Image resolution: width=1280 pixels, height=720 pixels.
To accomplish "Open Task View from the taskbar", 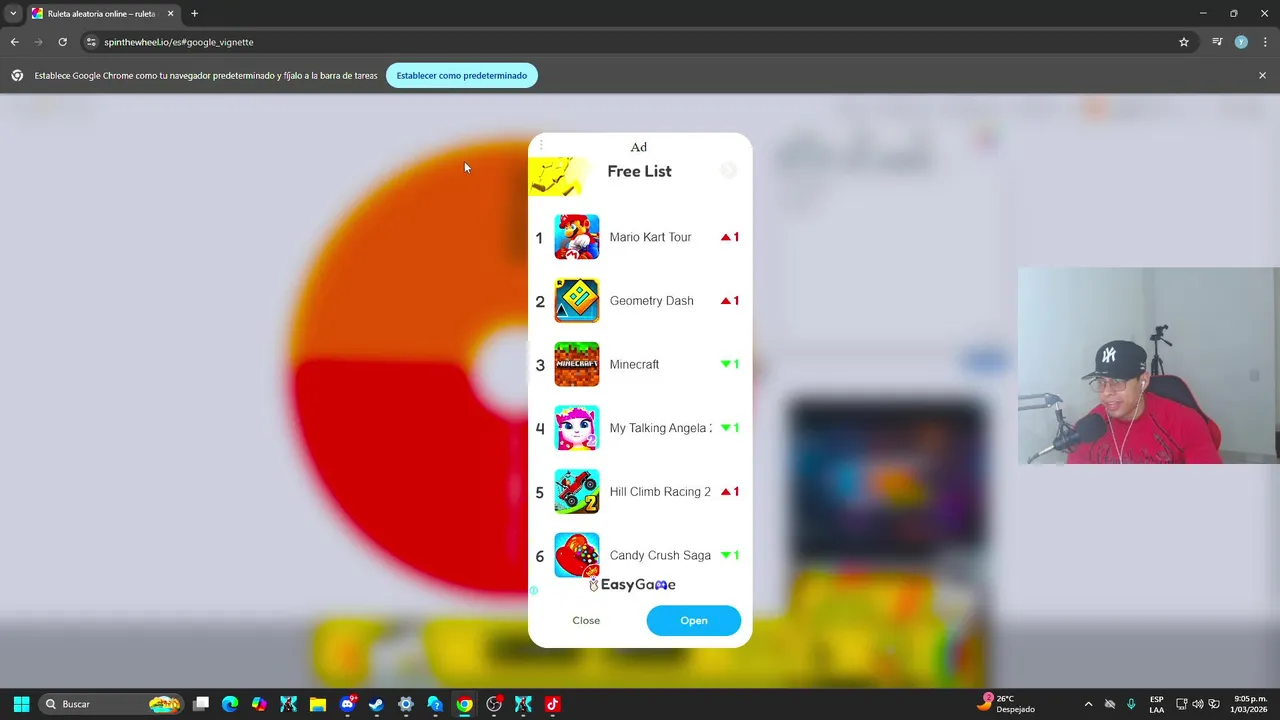I will pos(201,704).
